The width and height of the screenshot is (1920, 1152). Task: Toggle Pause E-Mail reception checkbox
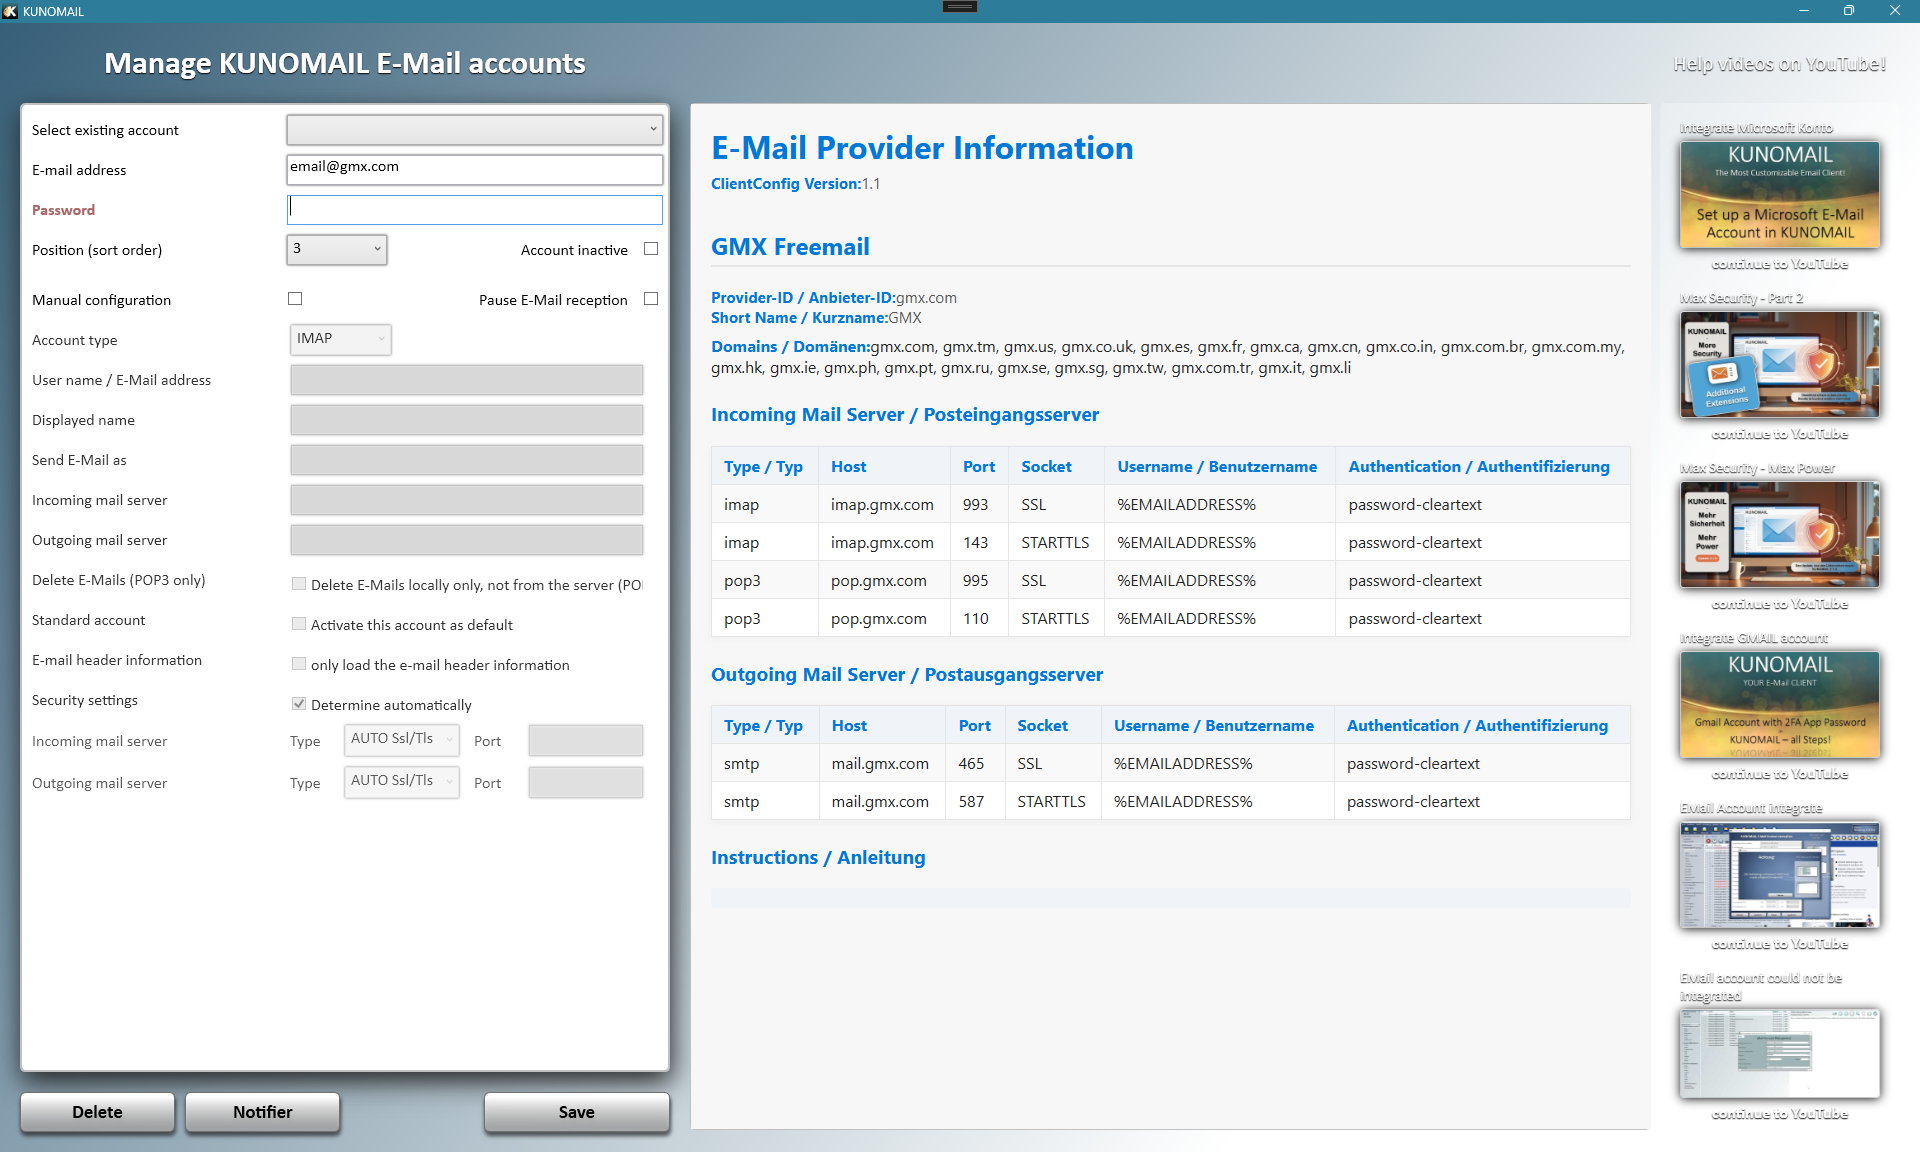pos(651,299)
